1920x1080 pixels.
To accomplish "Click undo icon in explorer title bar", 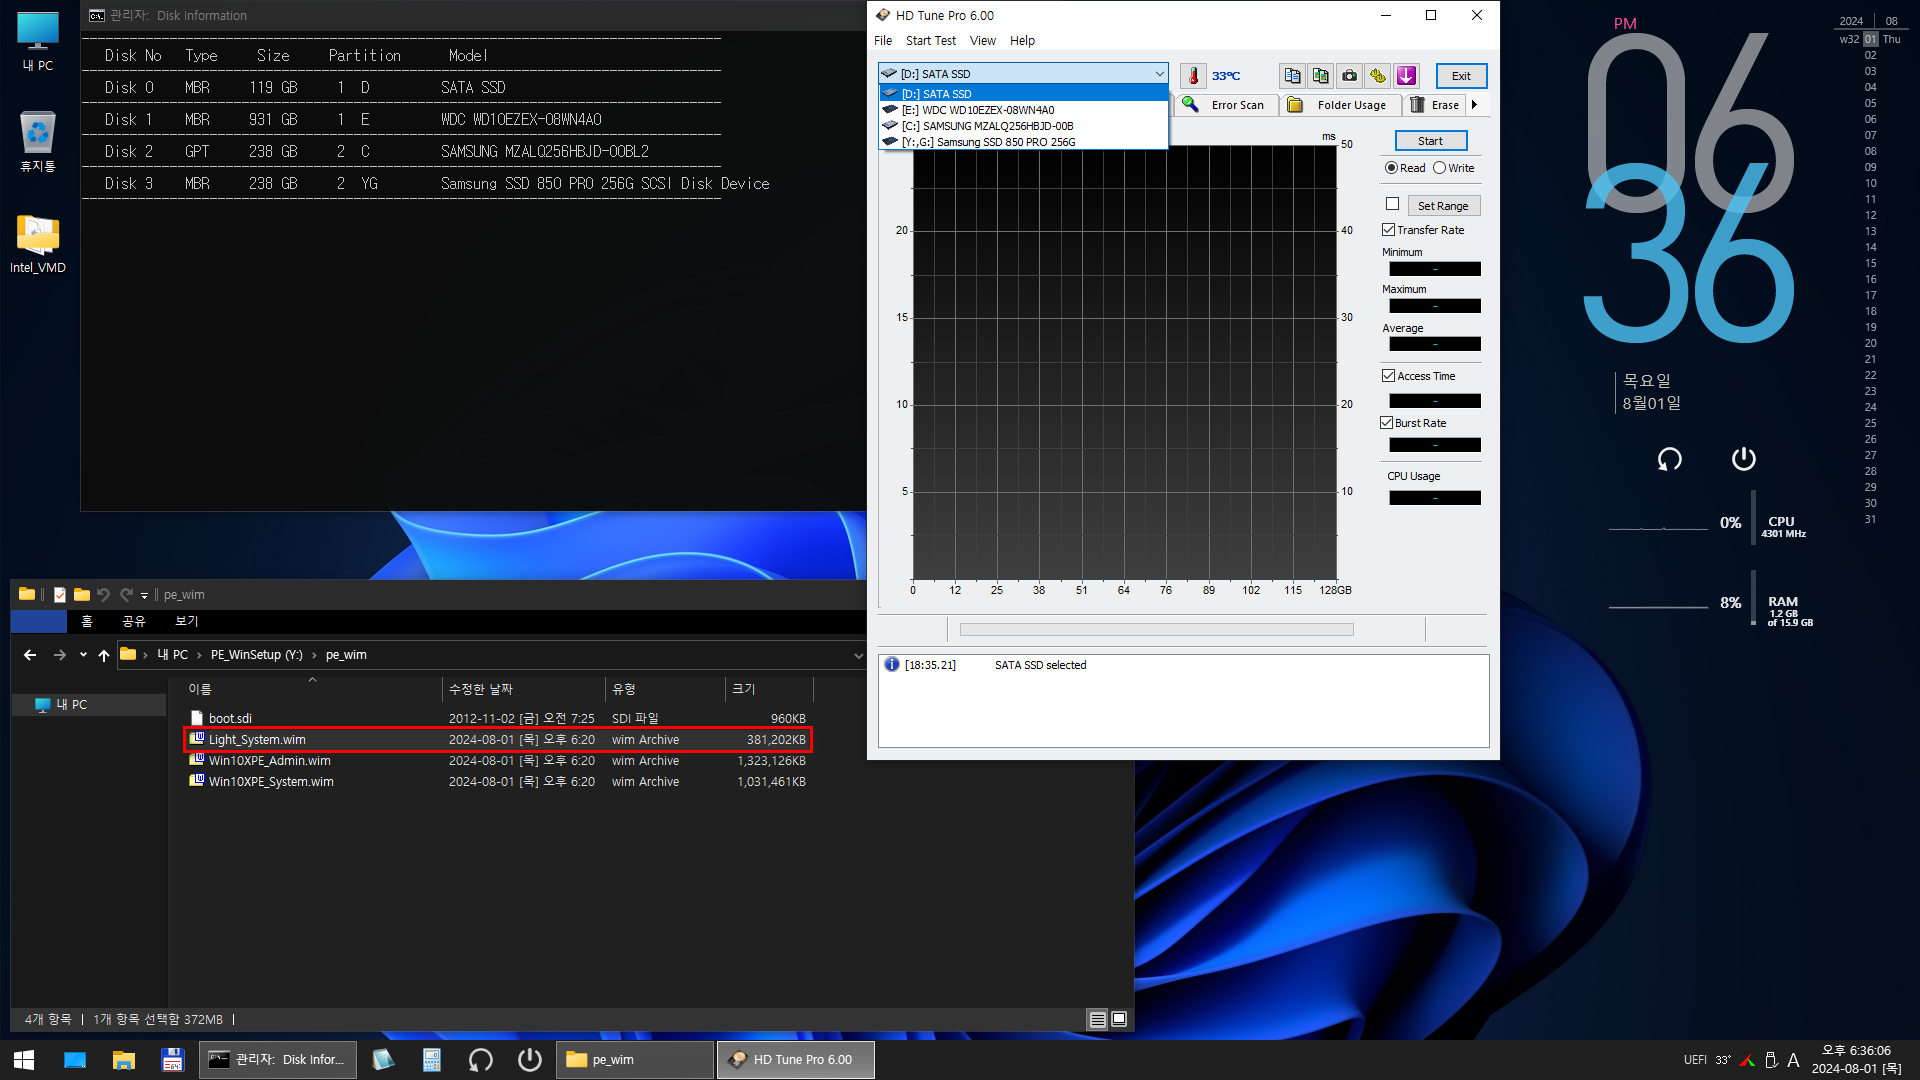I will click(103, 594).
